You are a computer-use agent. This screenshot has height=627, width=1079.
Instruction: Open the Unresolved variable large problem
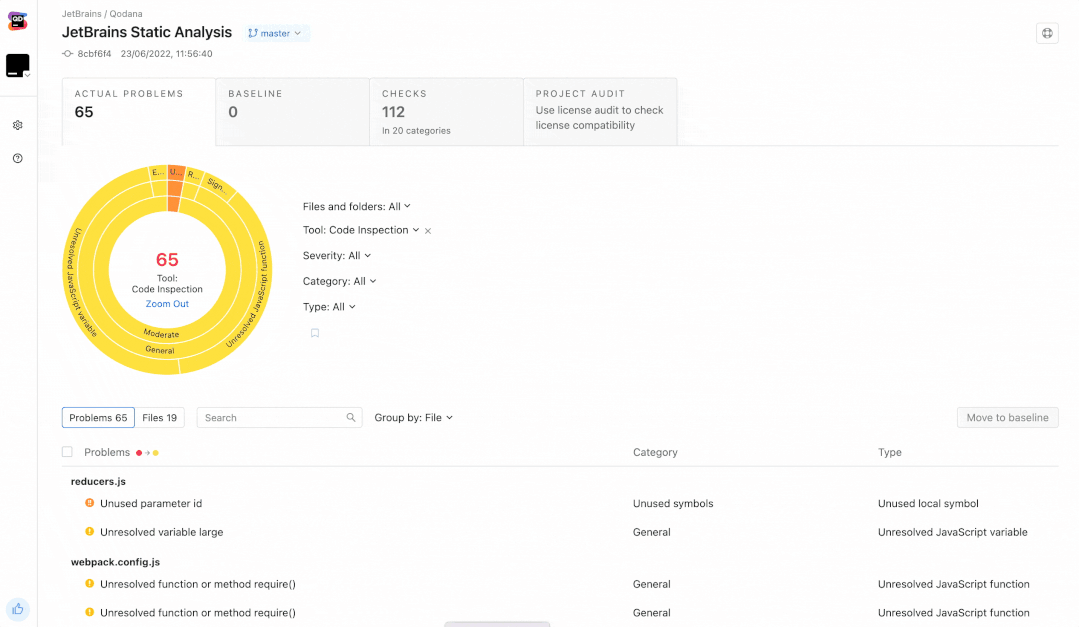(162, 532)
